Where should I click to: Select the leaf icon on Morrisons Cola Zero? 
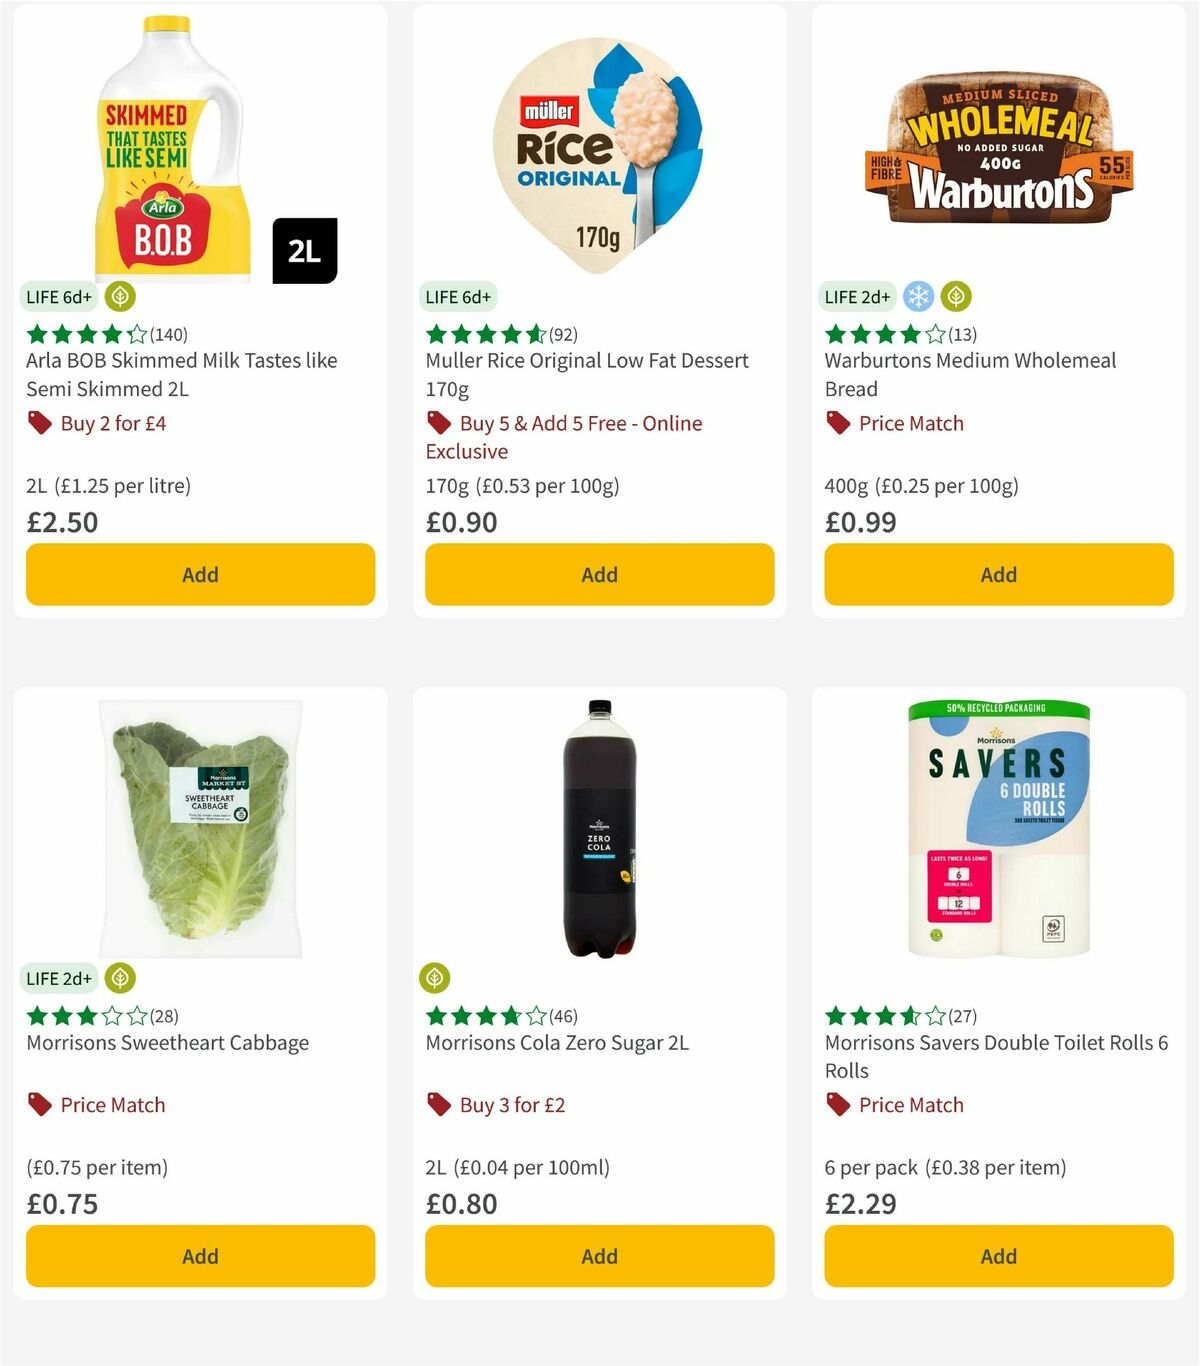point(436,978)
